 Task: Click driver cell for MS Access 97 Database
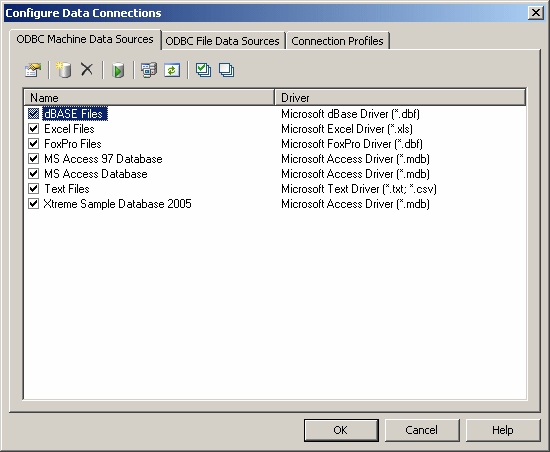pyautogui.click(x=355, y=159)
